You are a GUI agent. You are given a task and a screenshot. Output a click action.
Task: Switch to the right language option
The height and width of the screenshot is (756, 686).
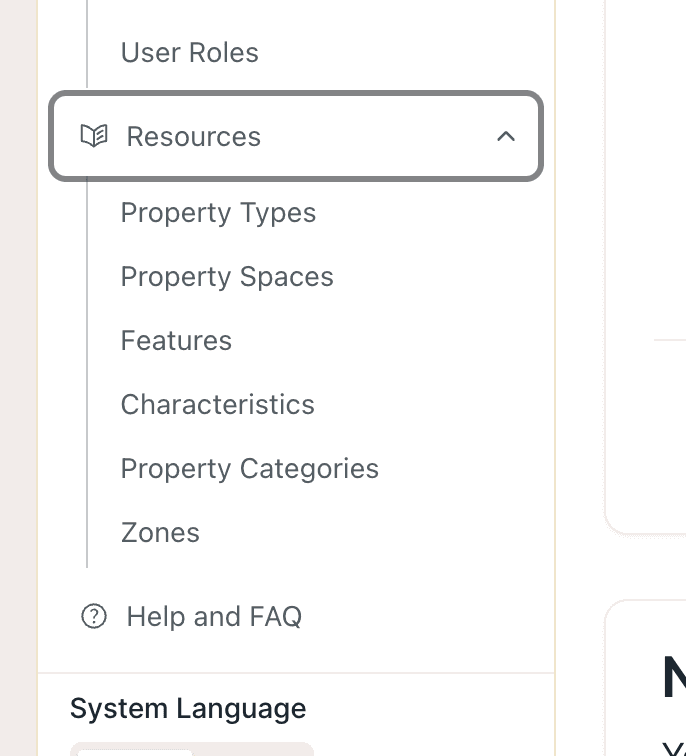pos(253,750)
